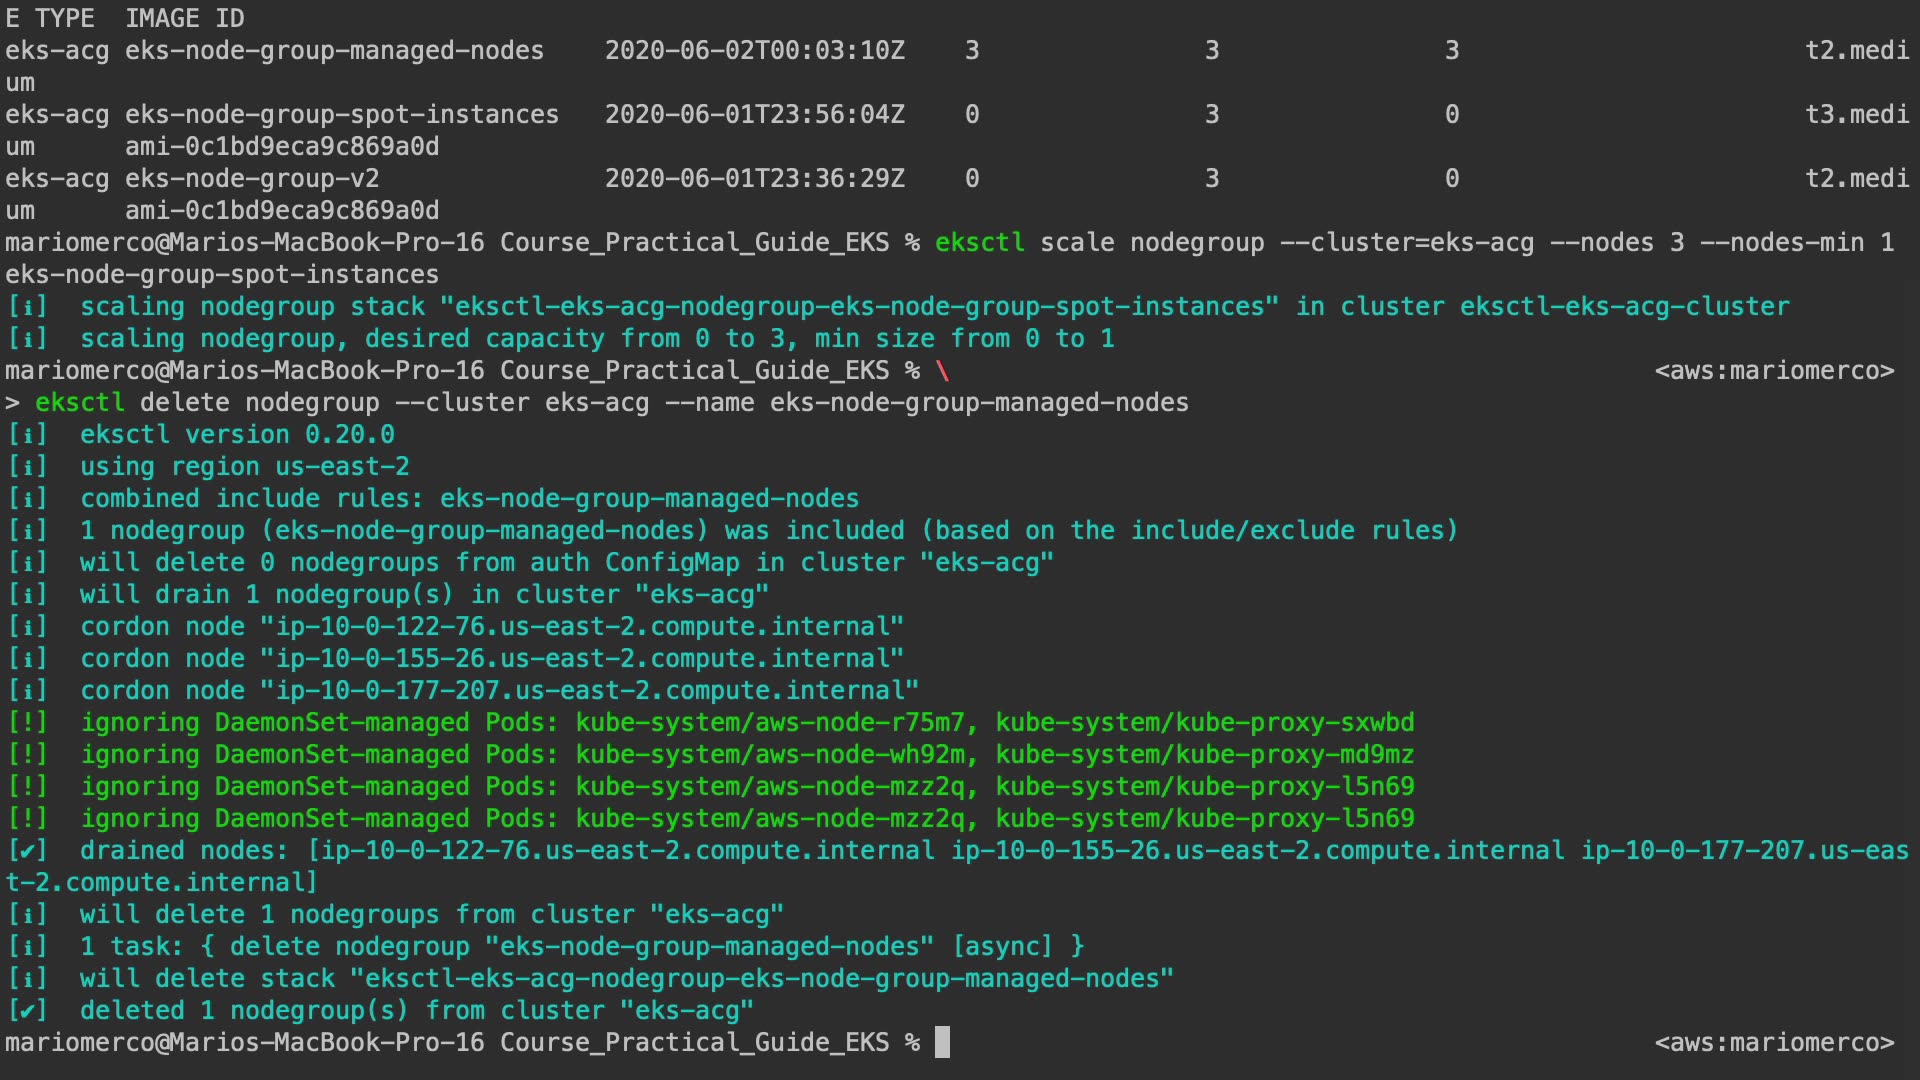Click the green eksctl delete command word
Image resolution: width=1920 pixels, height=1080 pixels.
coord(80,403)
